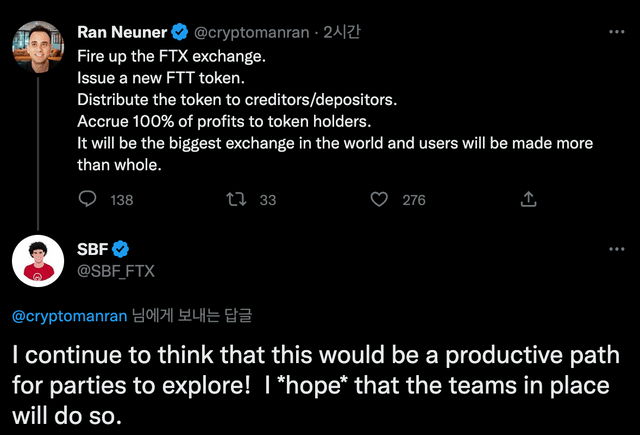Like Ran Neuner's tweet with heart icon
Image resolution: width=640 pixels, height=435 pixels.
pyautogui.click(x=379, y=200)
